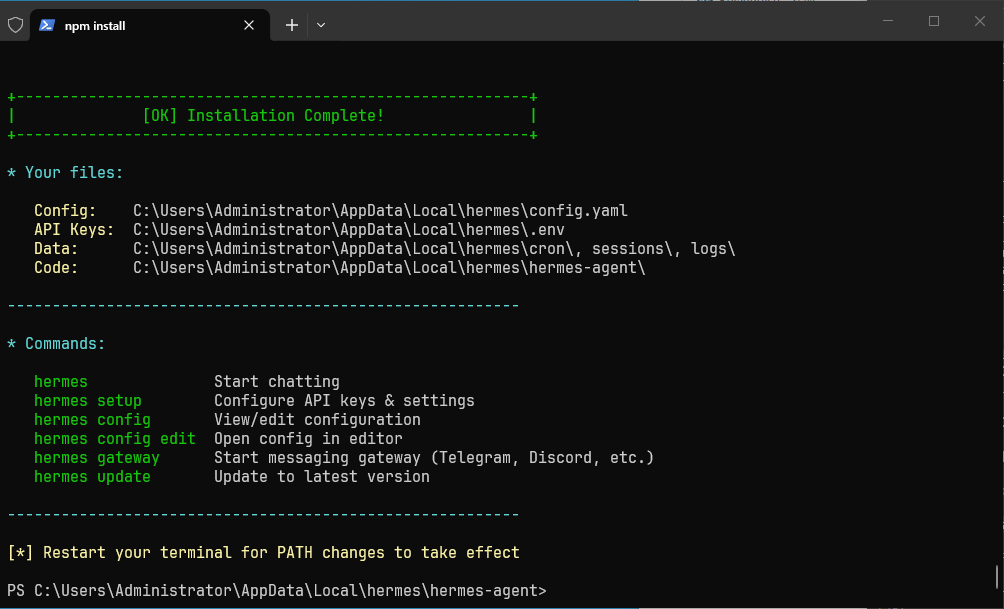Click "Configure API keys & settings" text

coord(344,401)
